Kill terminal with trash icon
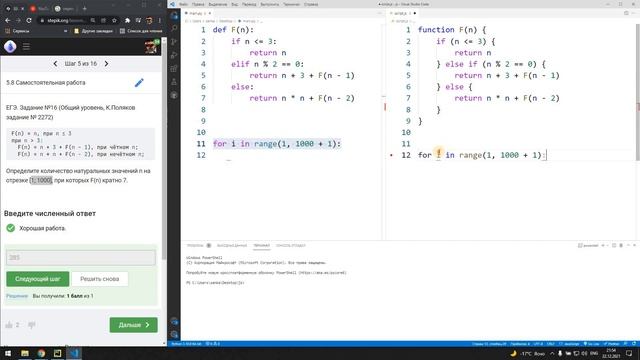 [621, 245]
